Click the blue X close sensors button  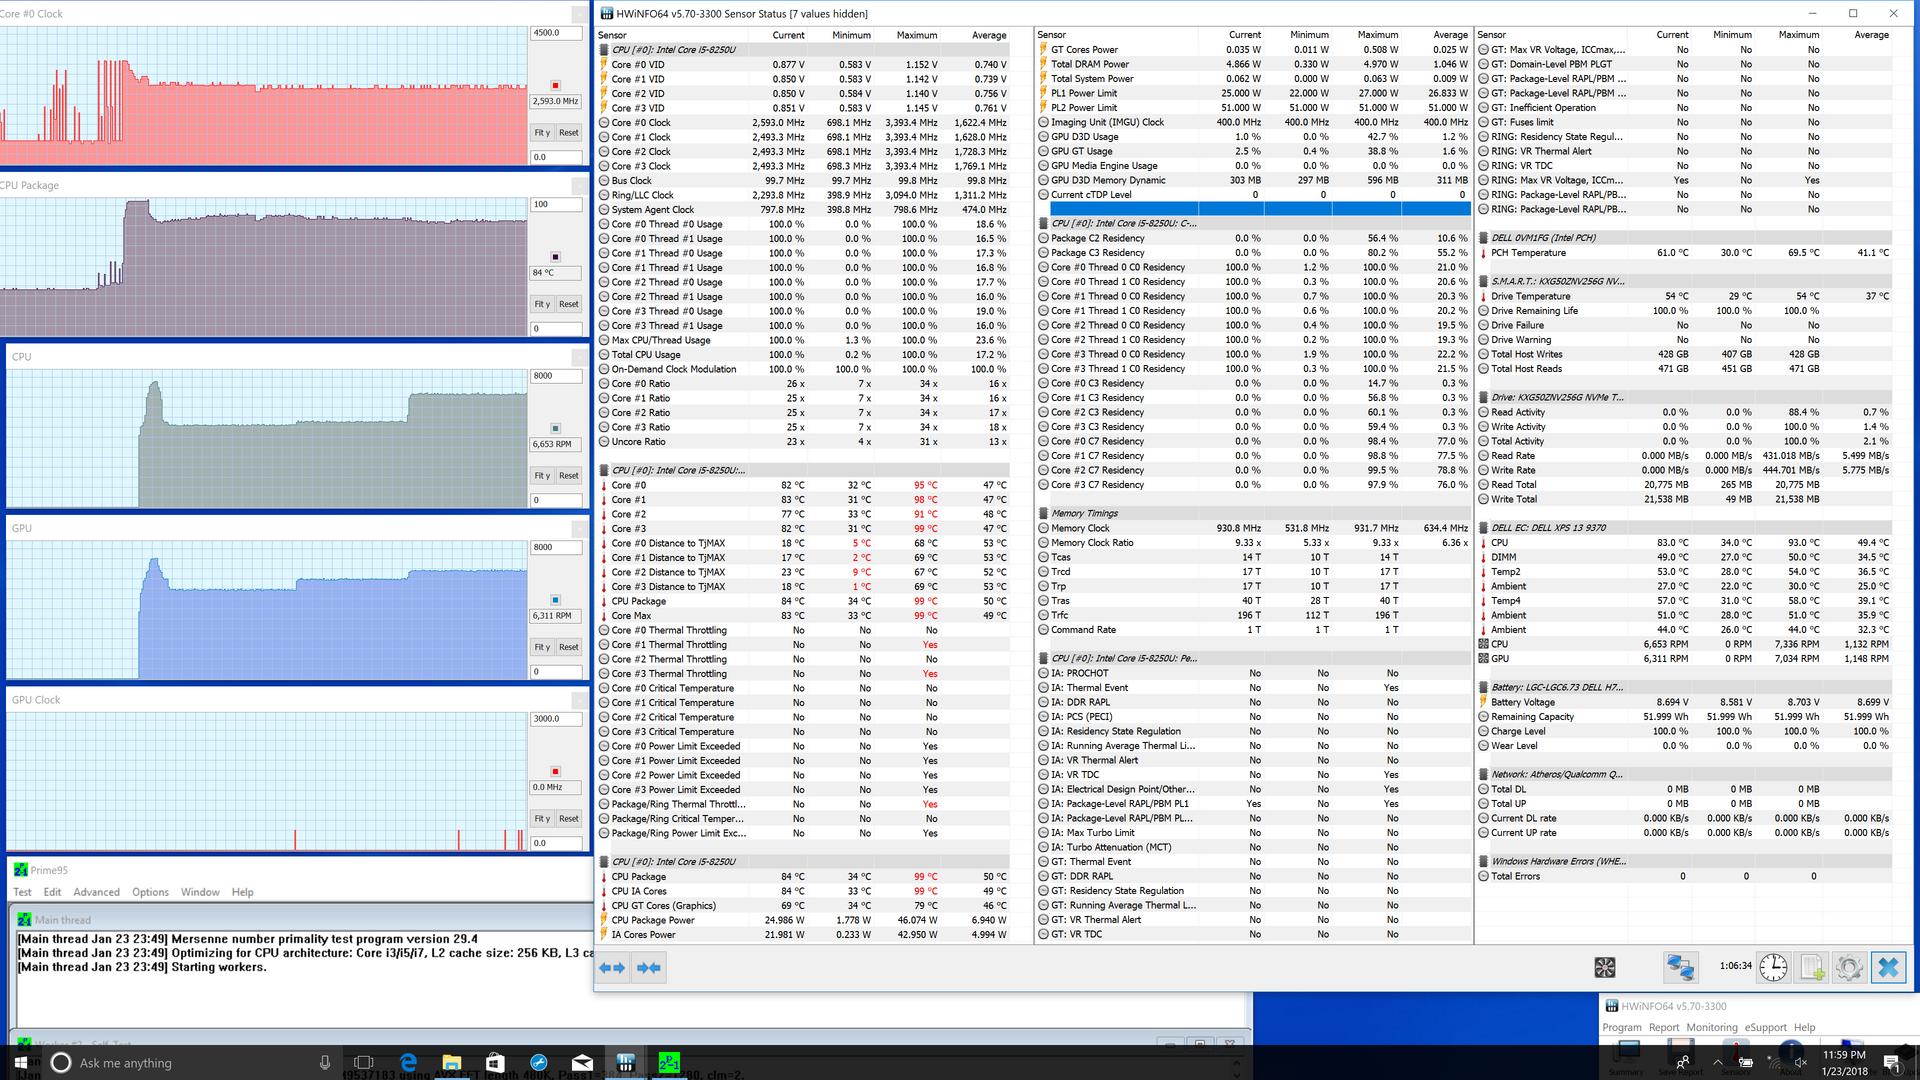[1888, 967]
